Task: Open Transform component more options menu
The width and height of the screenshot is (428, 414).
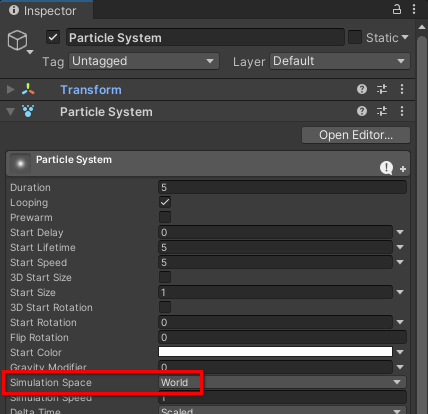Action: pos(402,89)
